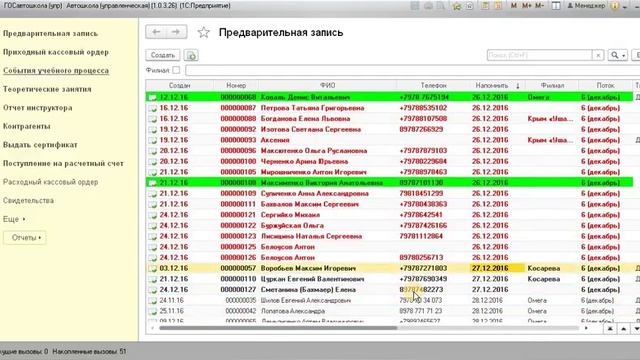Open the calculator icon in the title bar
640x360 pixels.
[x=484, y=6]
